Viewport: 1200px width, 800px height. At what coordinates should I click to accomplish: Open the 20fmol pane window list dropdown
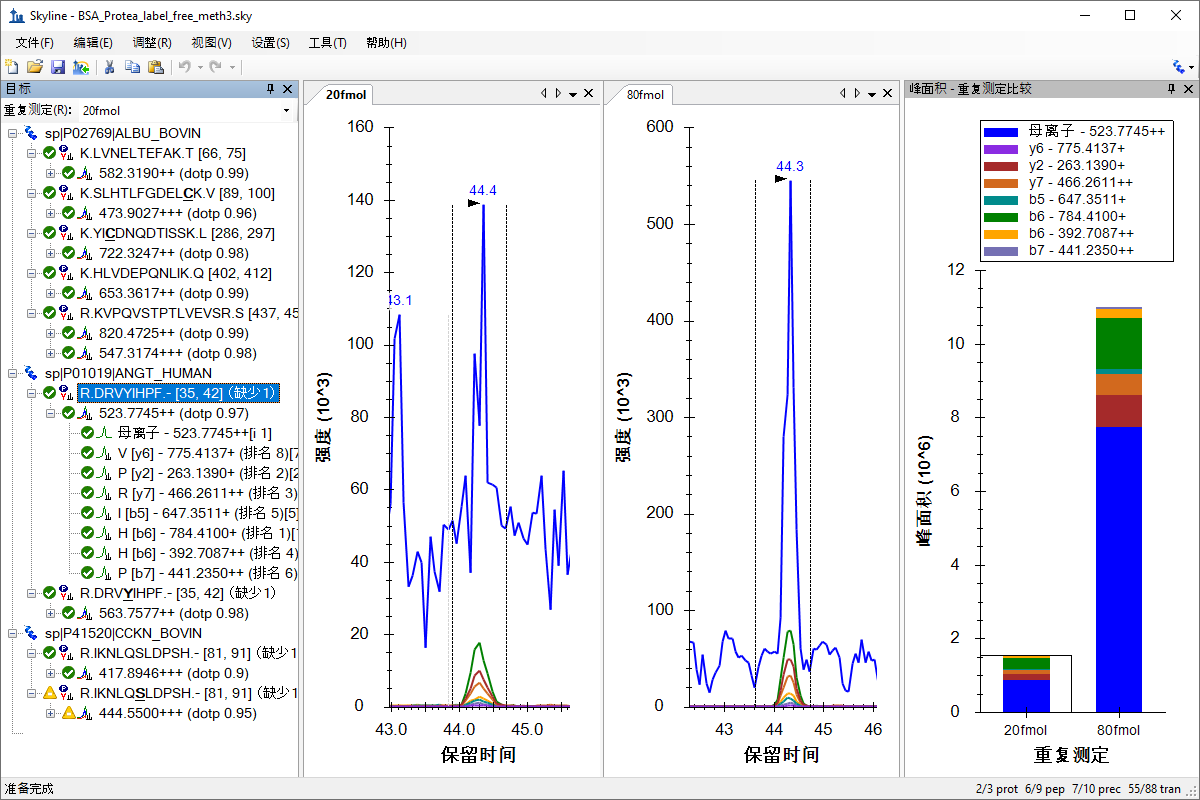pyautogui.click(x=573, y=94)
